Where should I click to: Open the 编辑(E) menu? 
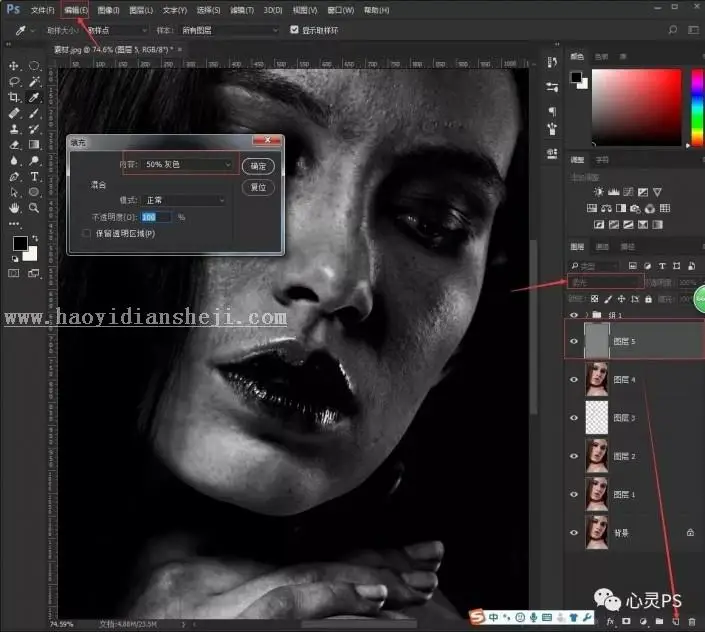[x=76, y=10]
